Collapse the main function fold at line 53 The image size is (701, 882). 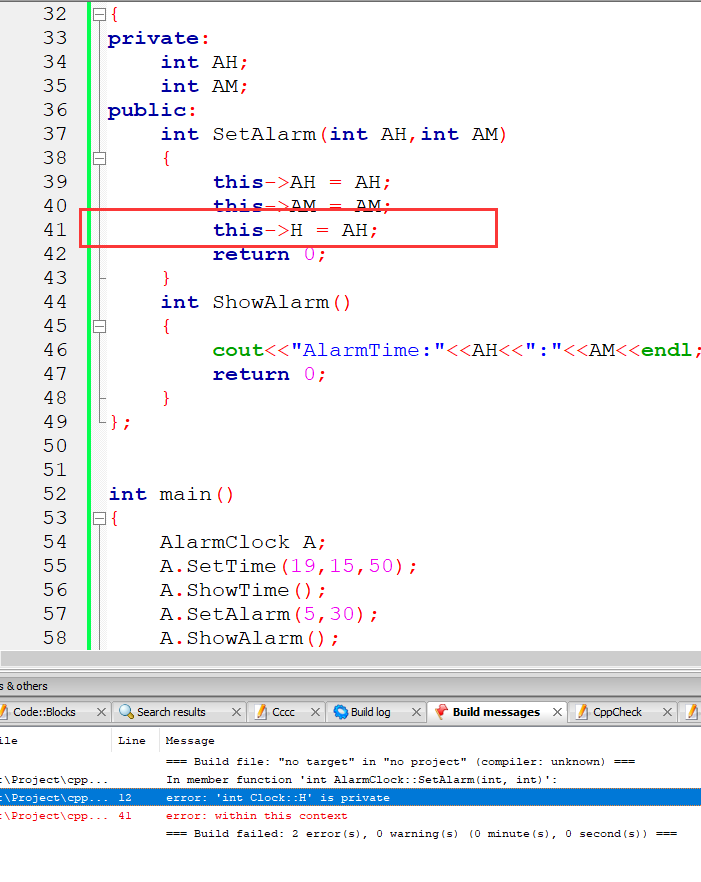pos(98,518)
